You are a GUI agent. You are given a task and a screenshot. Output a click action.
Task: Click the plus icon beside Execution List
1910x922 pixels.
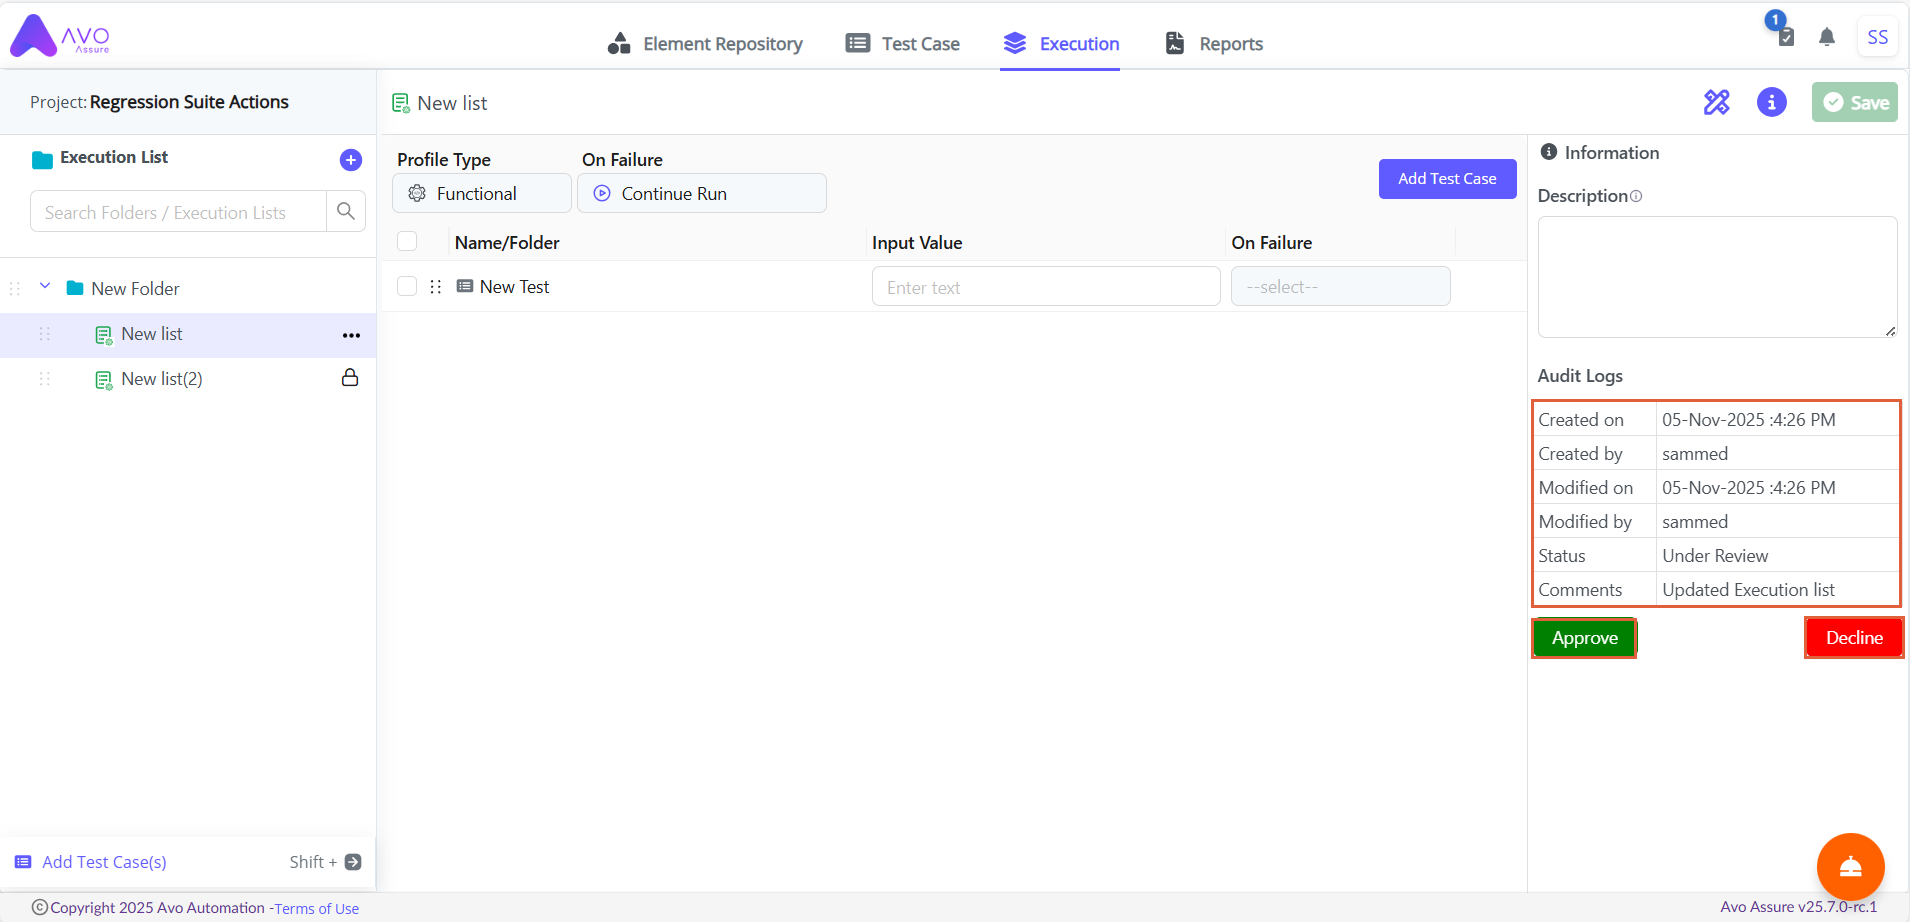coord(351,160)
